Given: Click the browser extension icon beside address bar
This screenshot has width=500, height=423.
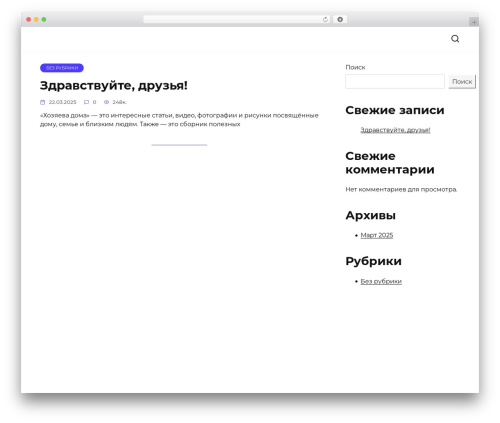Looking at the screenshot, I should click(340, 19).
